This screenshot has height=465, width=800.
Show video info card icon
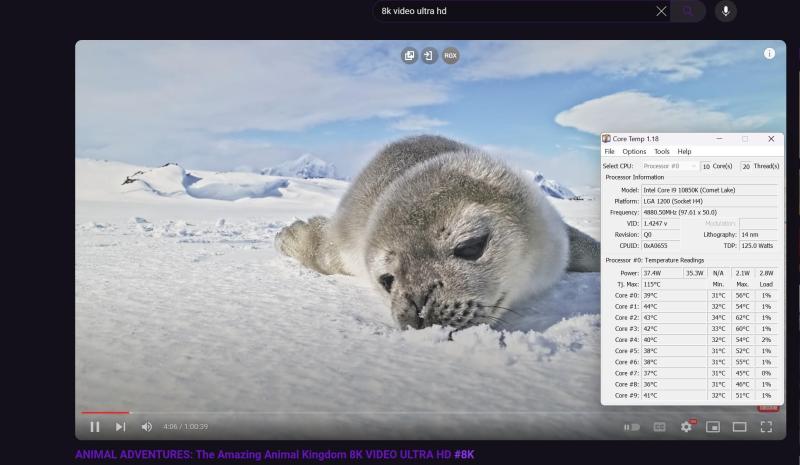tap(769, 54)
